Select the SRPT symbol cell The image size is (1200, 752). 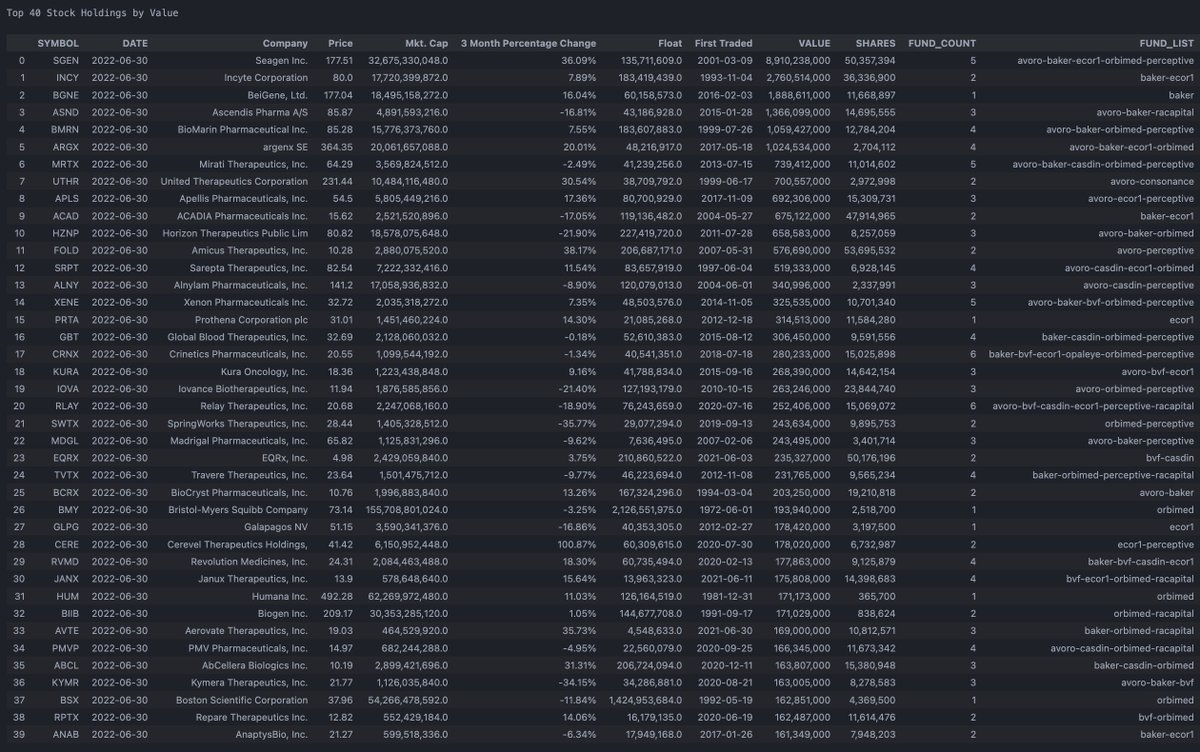65,267
